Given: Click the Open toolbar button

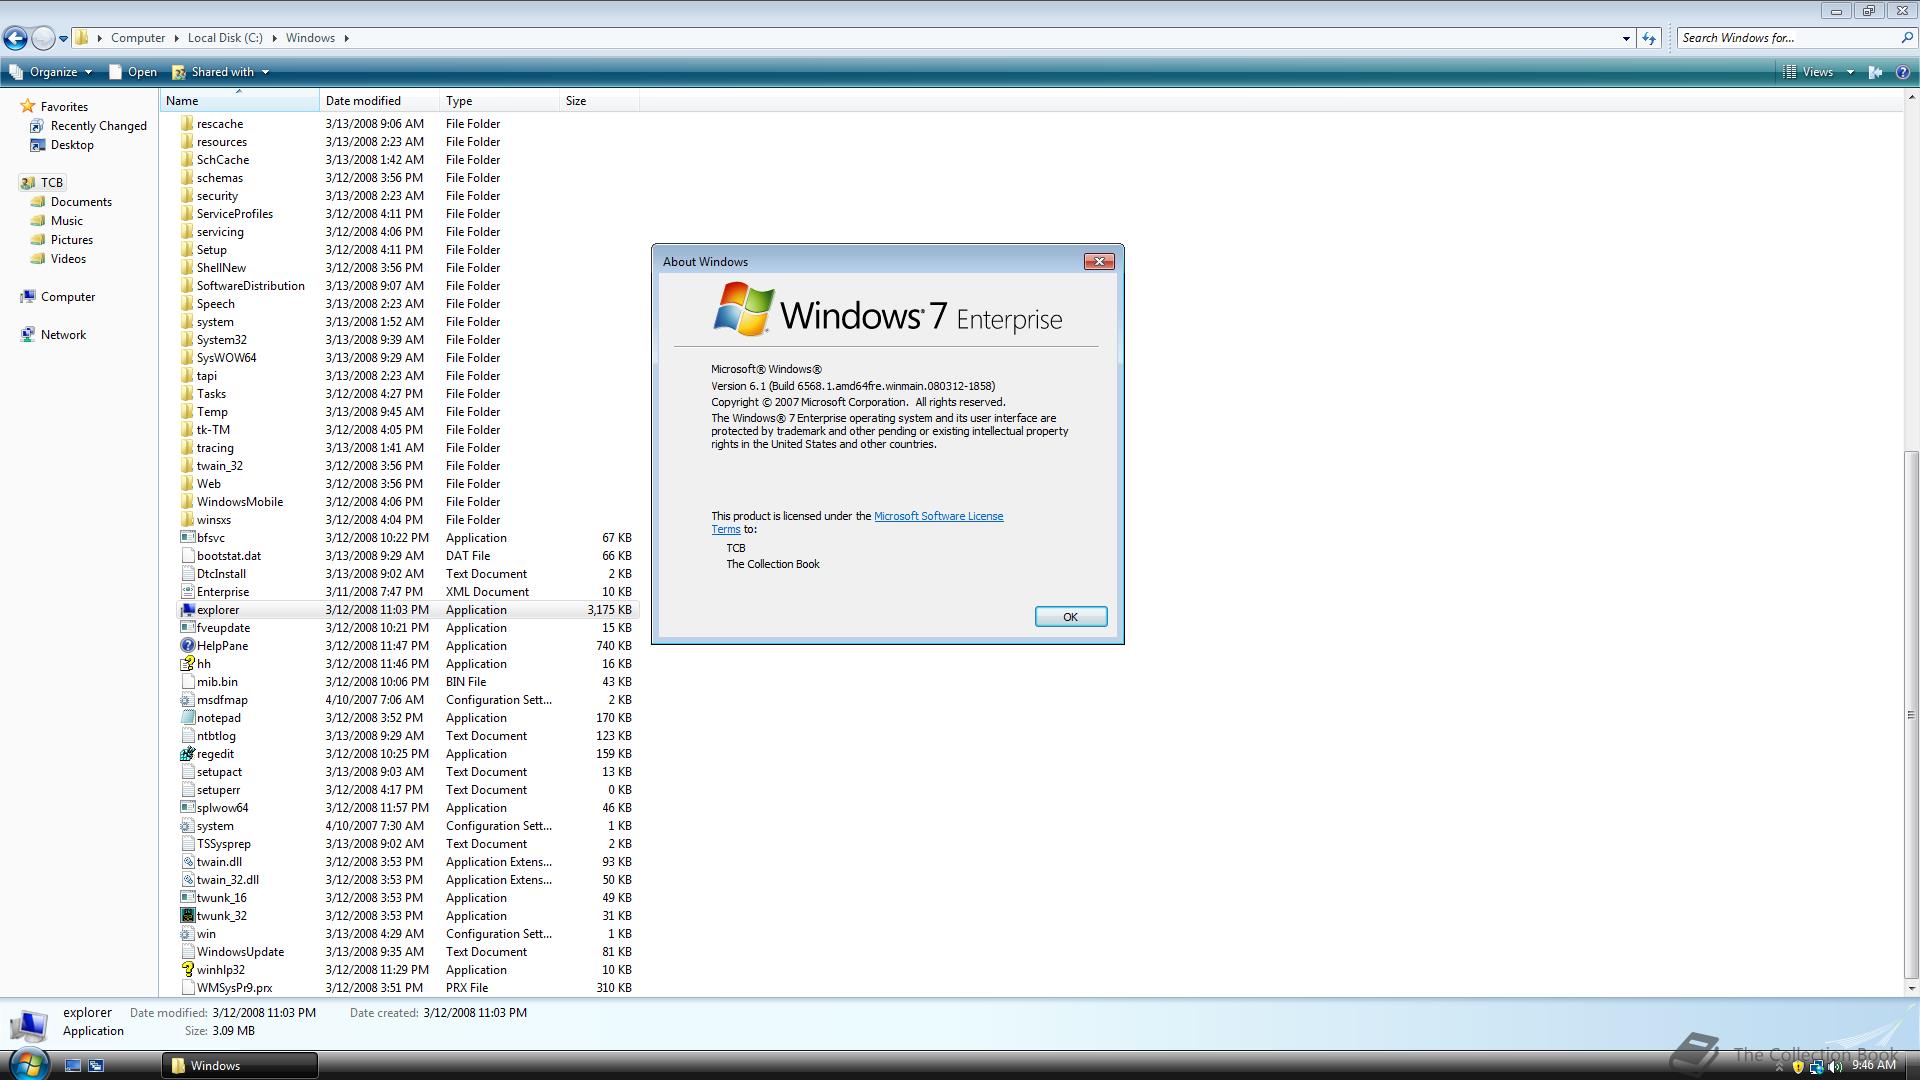Looking at the screenshot, I should coord(133,72).
